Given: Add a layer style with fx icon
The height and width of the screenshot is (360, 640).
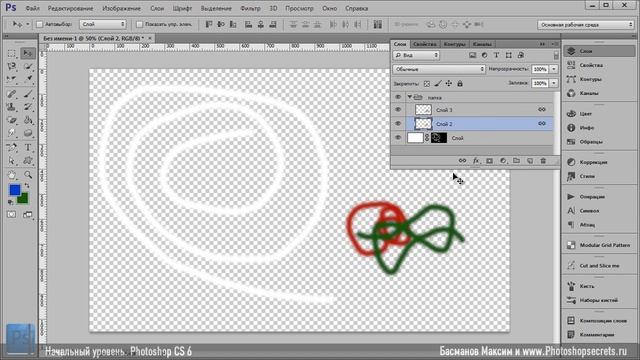Looking at the screenshot, I should (x=476, y=161).
